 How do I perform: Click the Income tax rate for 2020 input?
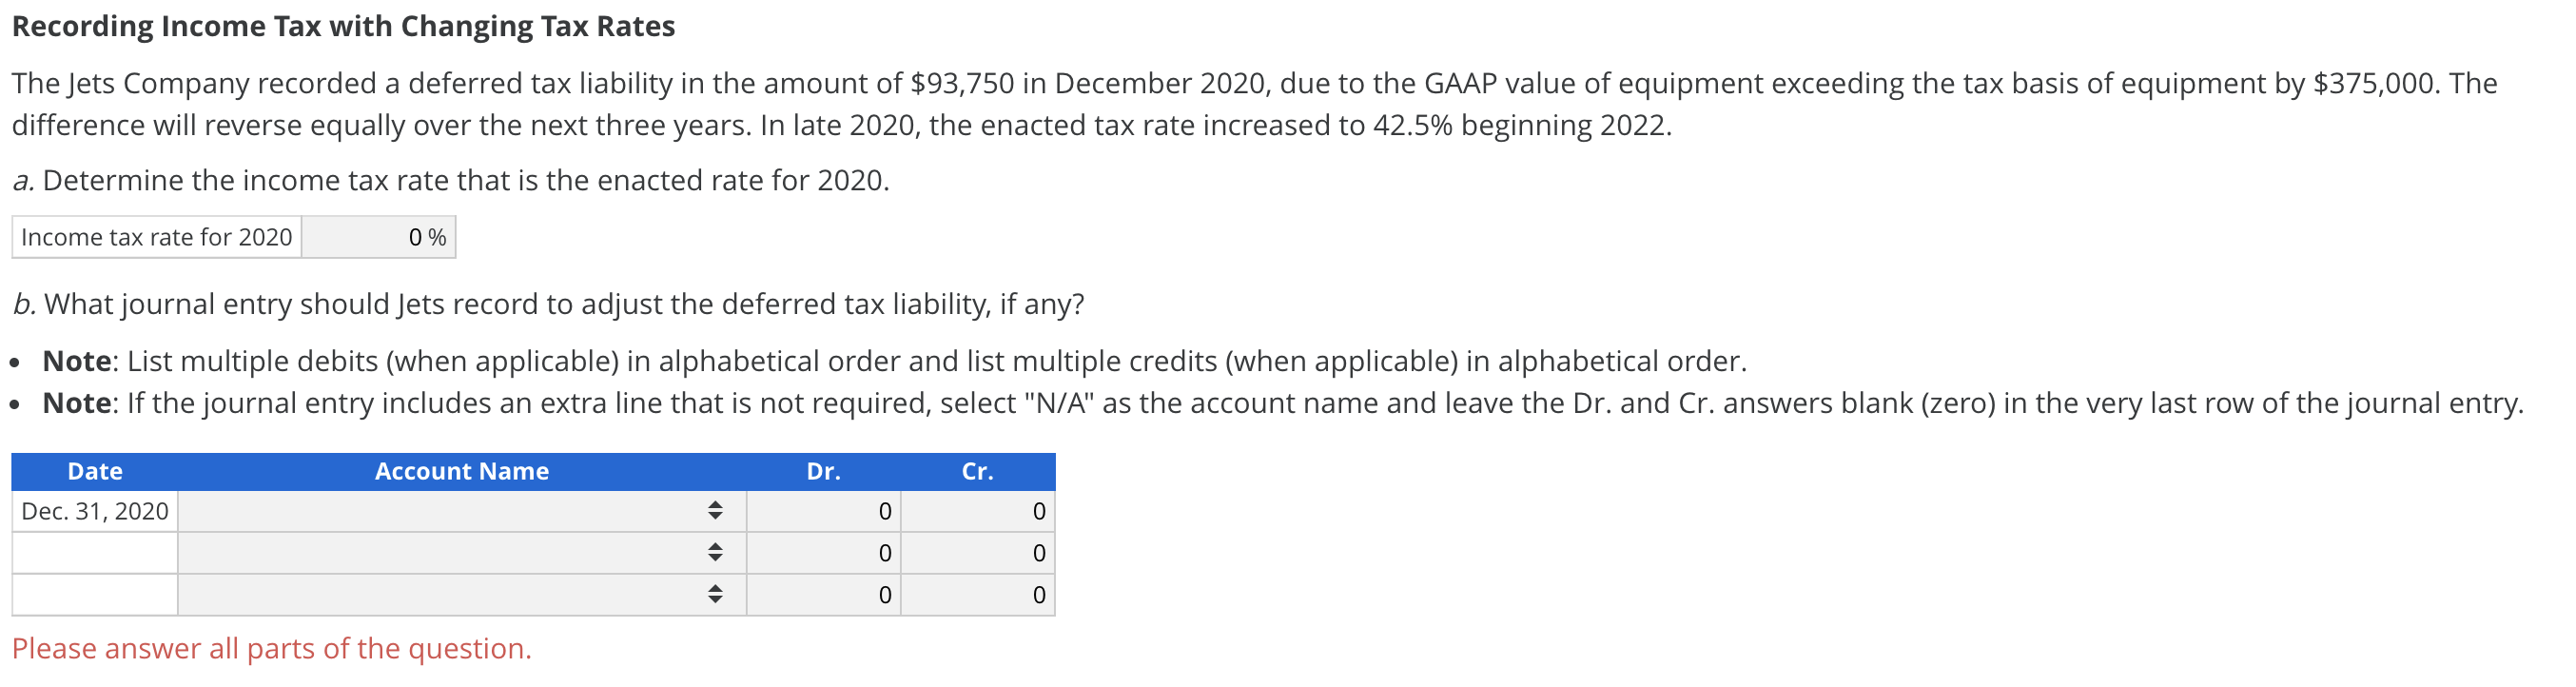pyautogui.click(x=378, y=237)
